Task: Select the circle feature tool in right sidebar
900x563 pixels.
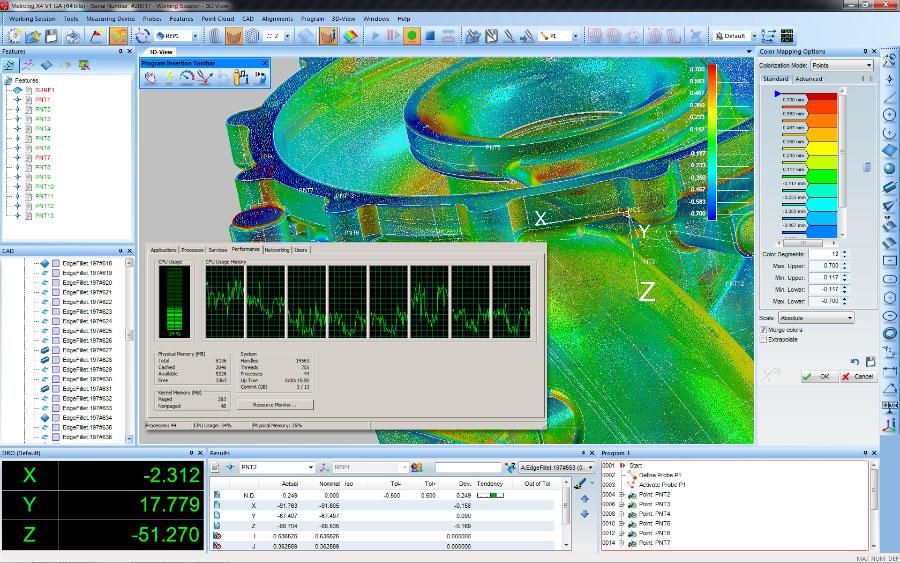Action: [889, 114]
